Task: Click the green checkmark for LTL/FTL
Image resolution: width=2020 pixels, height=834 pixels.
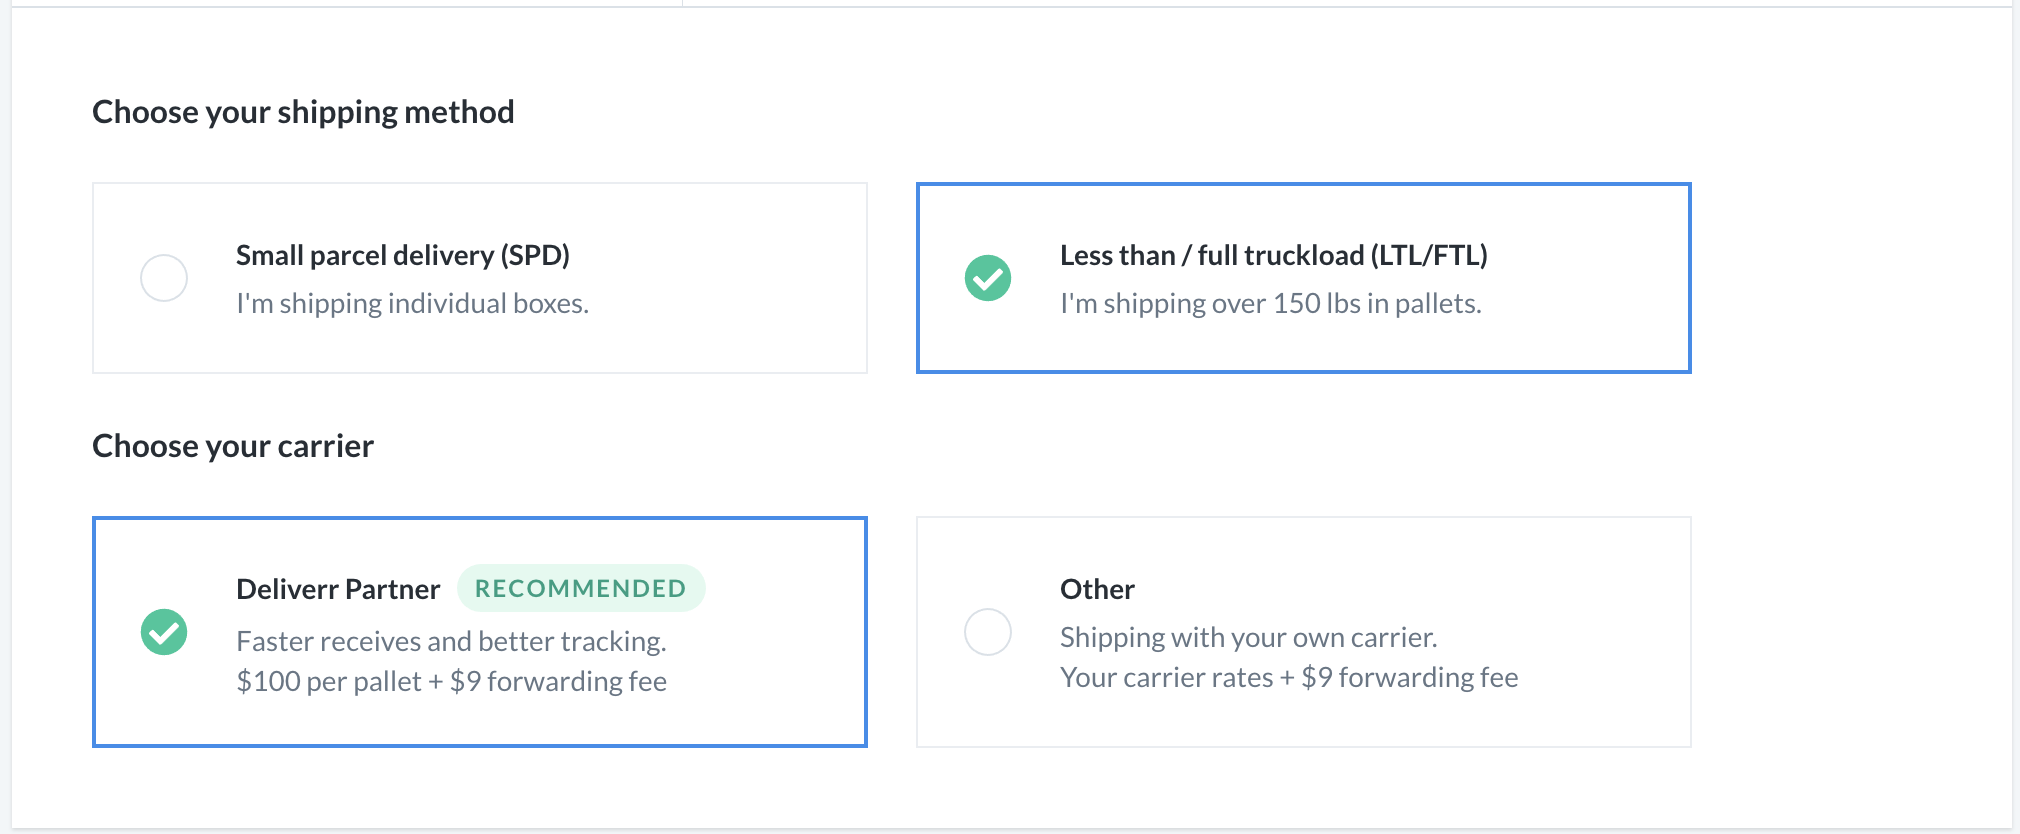Action: 988,278
